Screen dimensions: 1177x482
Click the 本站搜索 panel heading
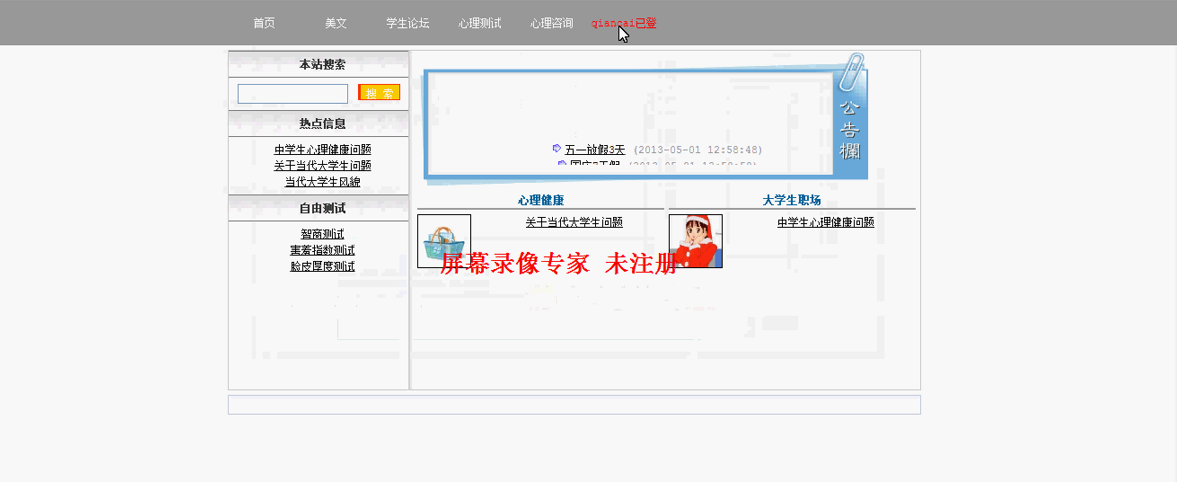322,65
